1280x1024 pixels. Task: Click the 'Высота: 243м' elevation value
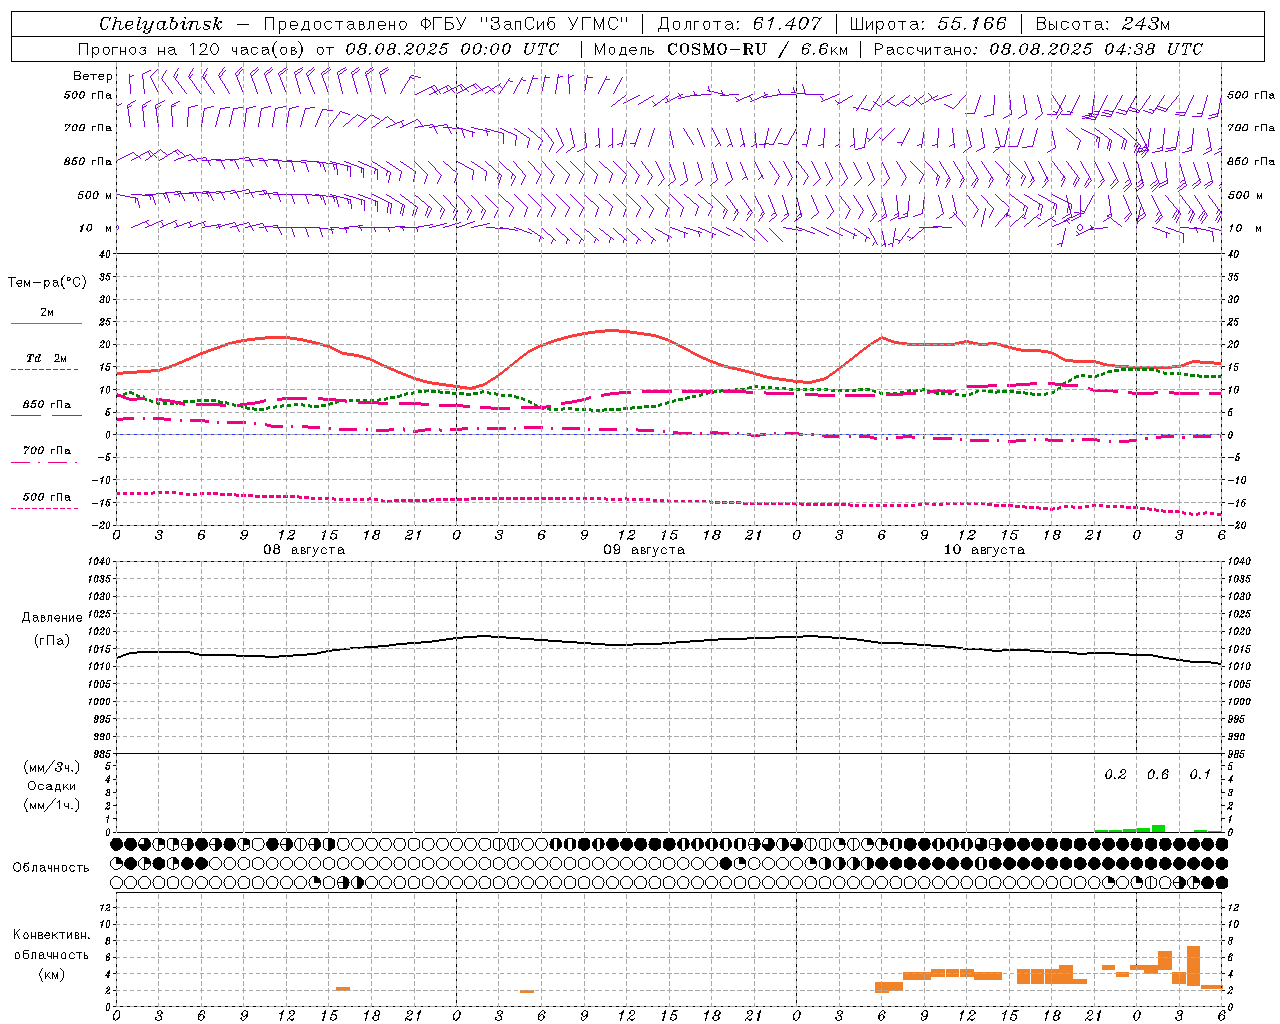pyautogui.click(x=1103, y=24)
